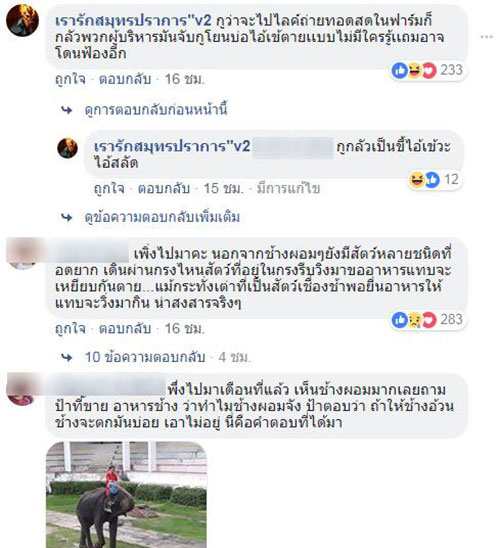View edit history via มีการแก้ไข

point(288,189)
